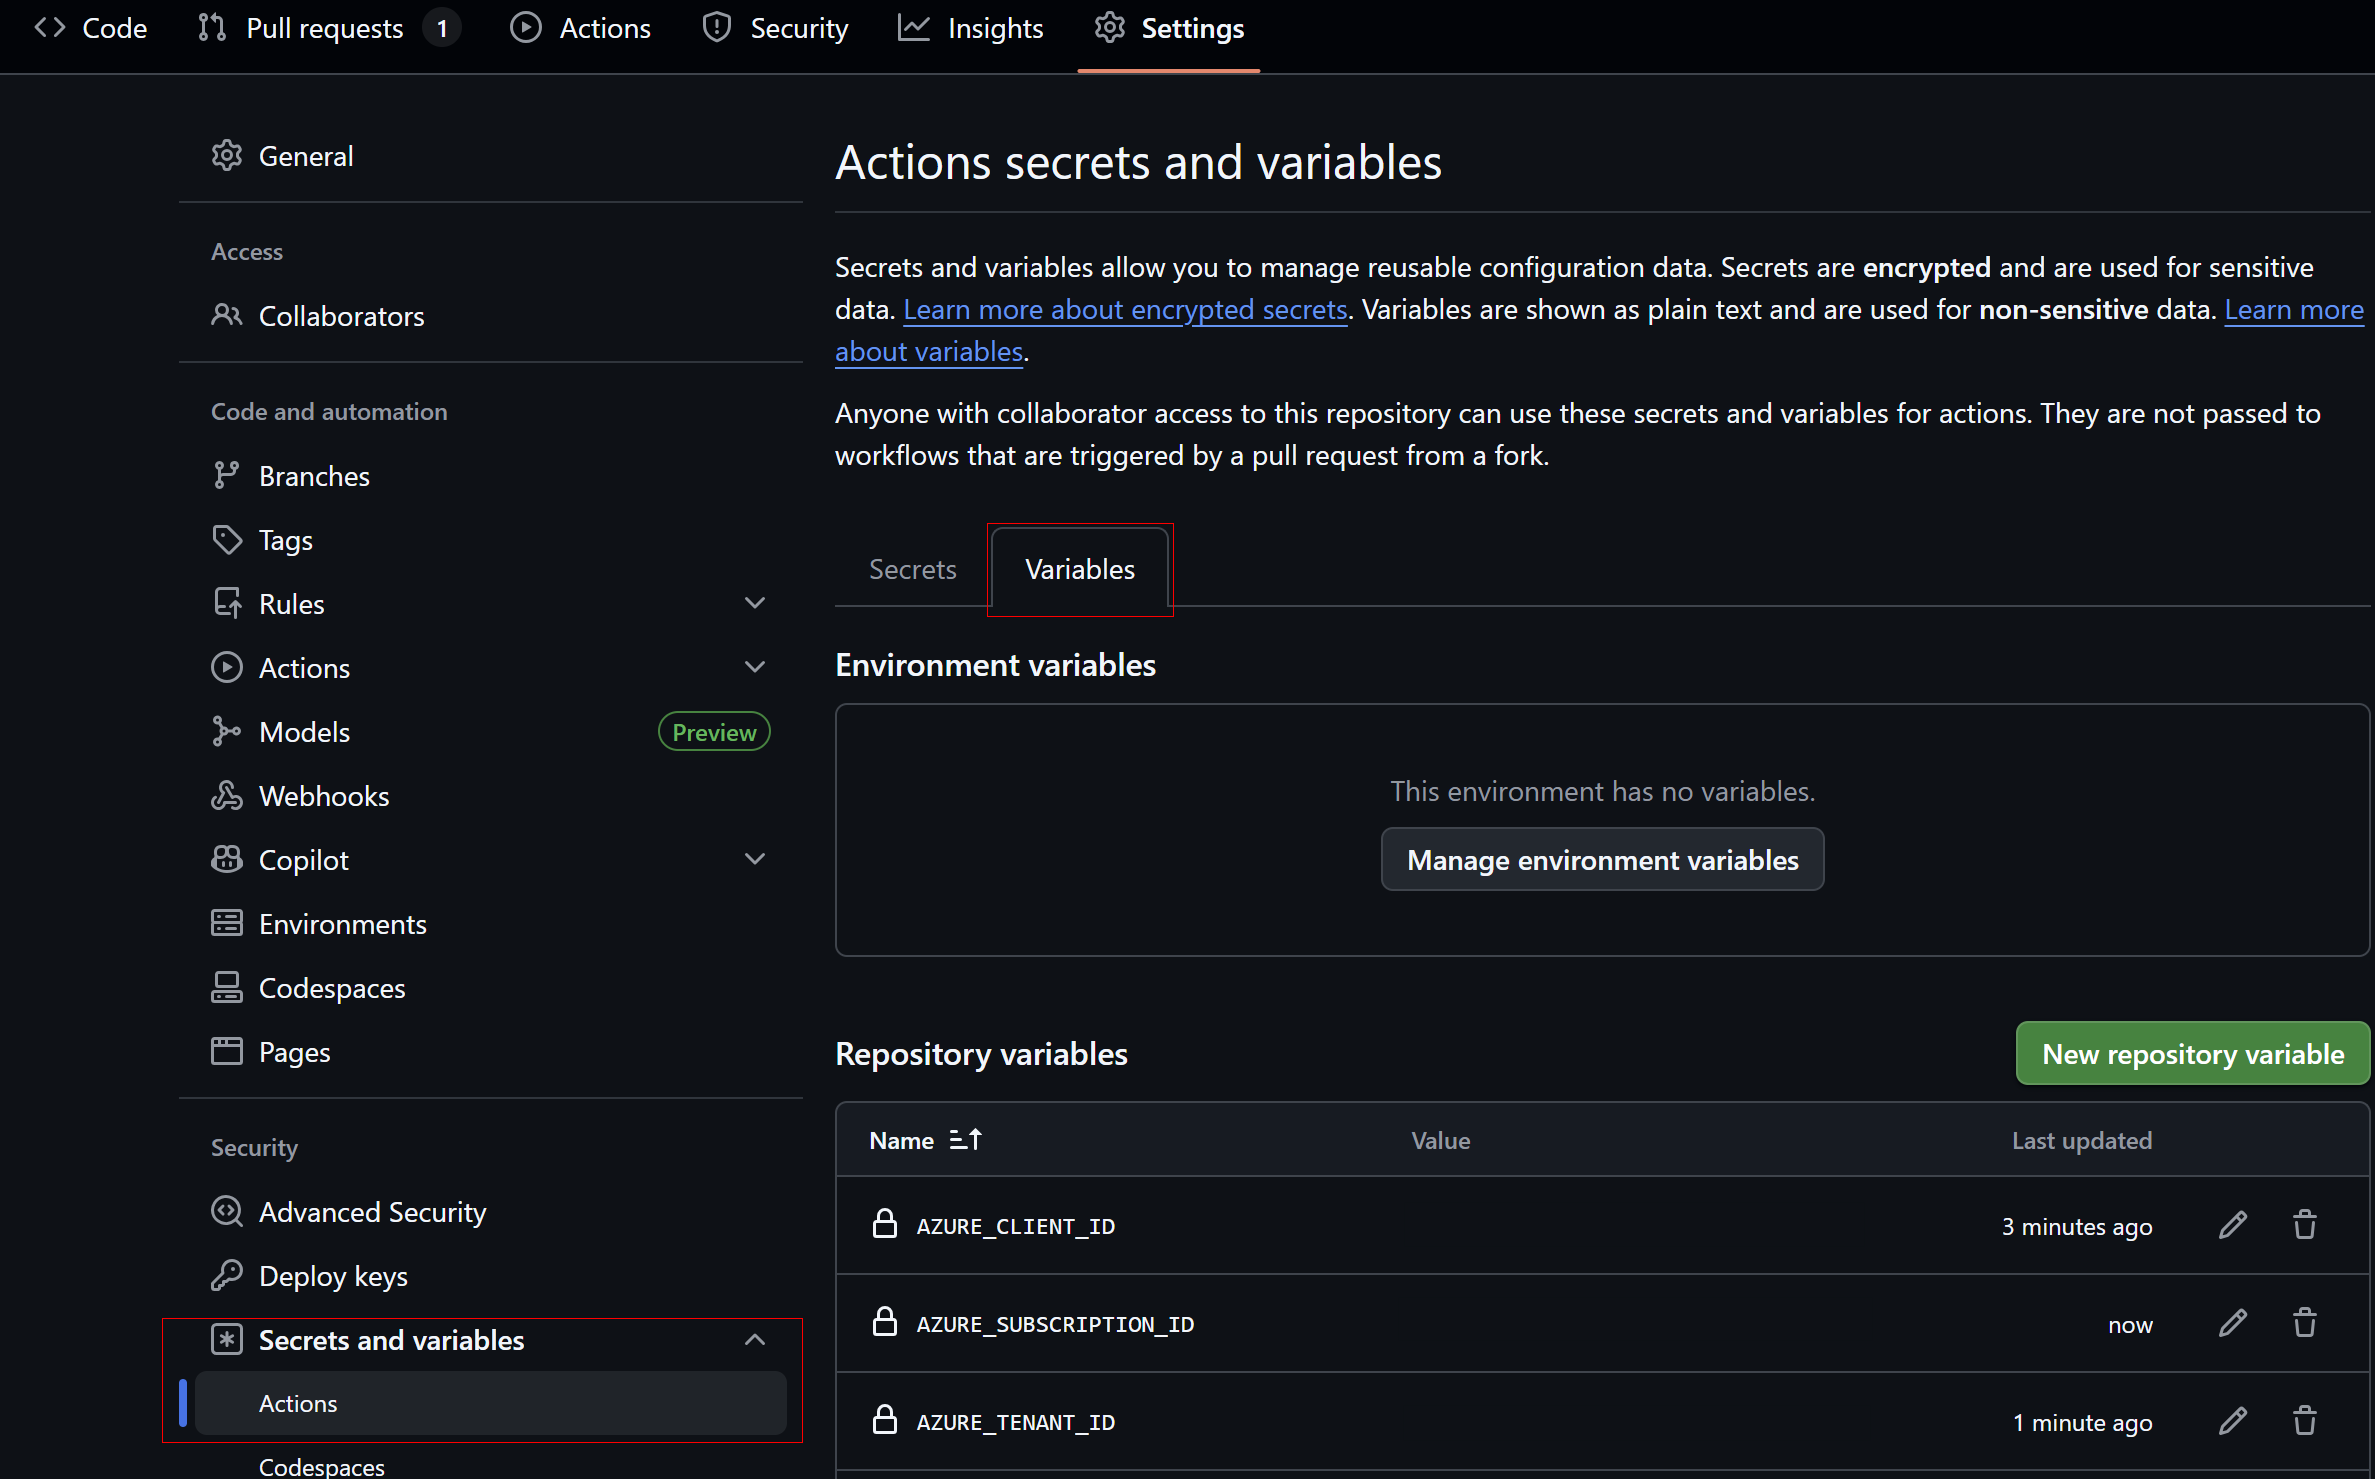Open Learn more about encrypted secrets link
This screenshot has width=2375, height=1479.
1125,310
